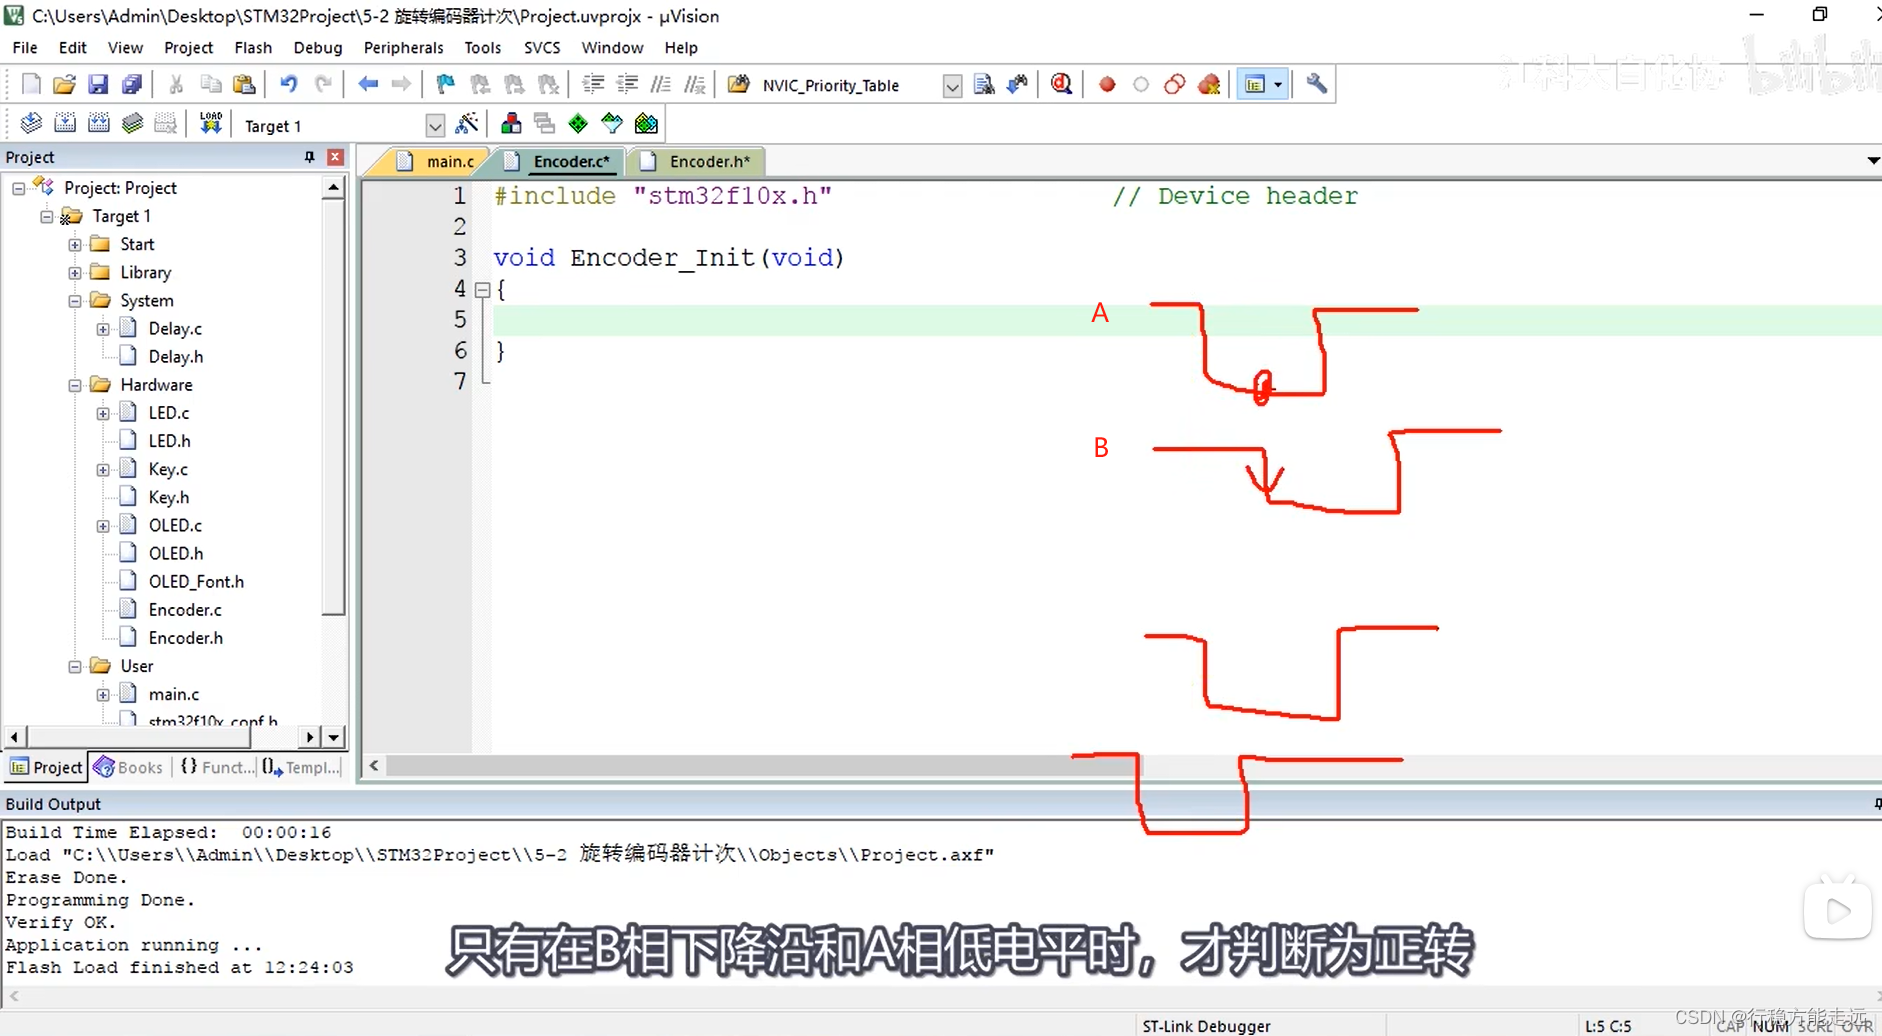Switch to the Encoder.h* editor tab
Screen dimensions: 1882x1036
698,161
